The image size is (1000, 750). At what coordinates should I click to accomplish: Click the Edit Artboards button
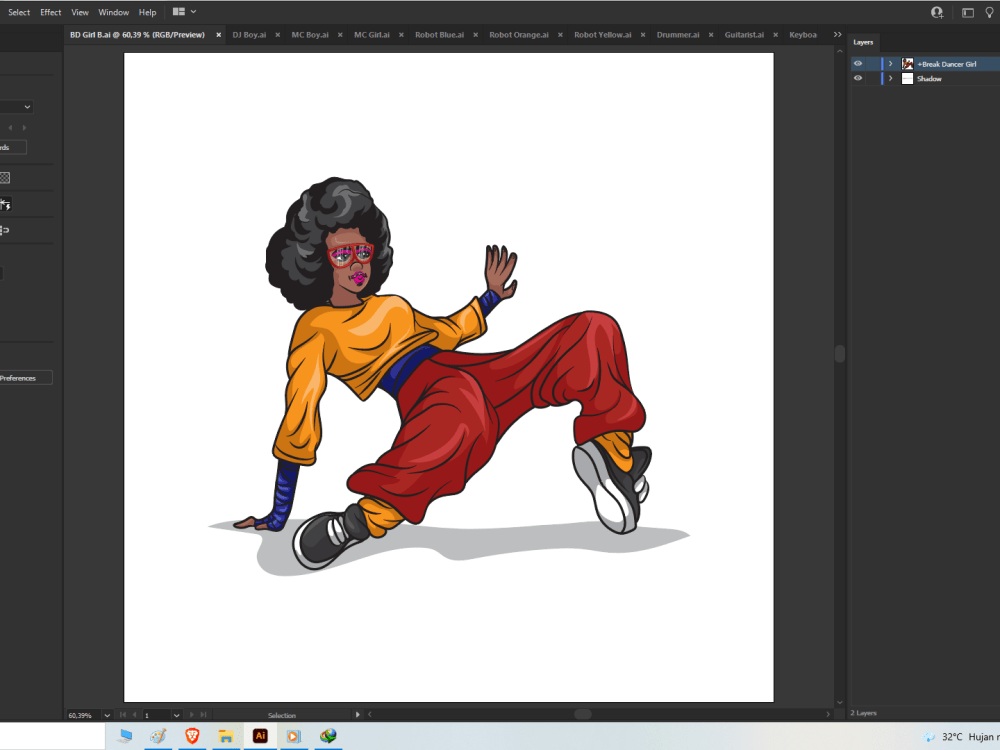[x=13, y=147]
